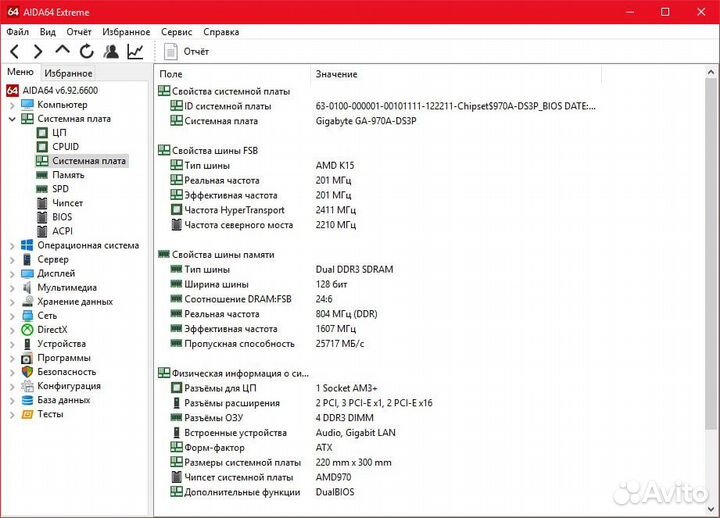Expand the Сеть tree node
Image resolution: width=720 pixels, height=518 pixels.
(12, 316)
